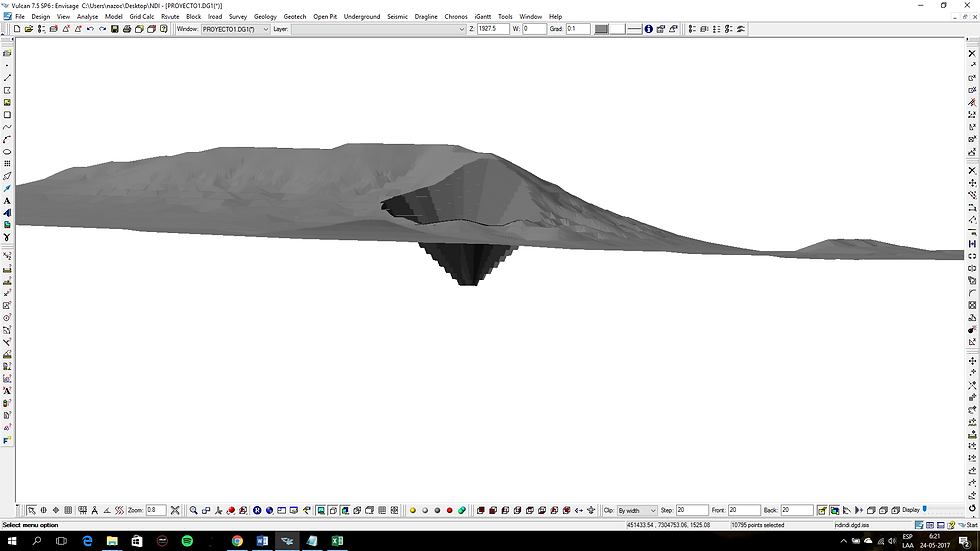Click the Back input field showing 20
The width and height of the screenshot is (980, 551).
point(797,510)
